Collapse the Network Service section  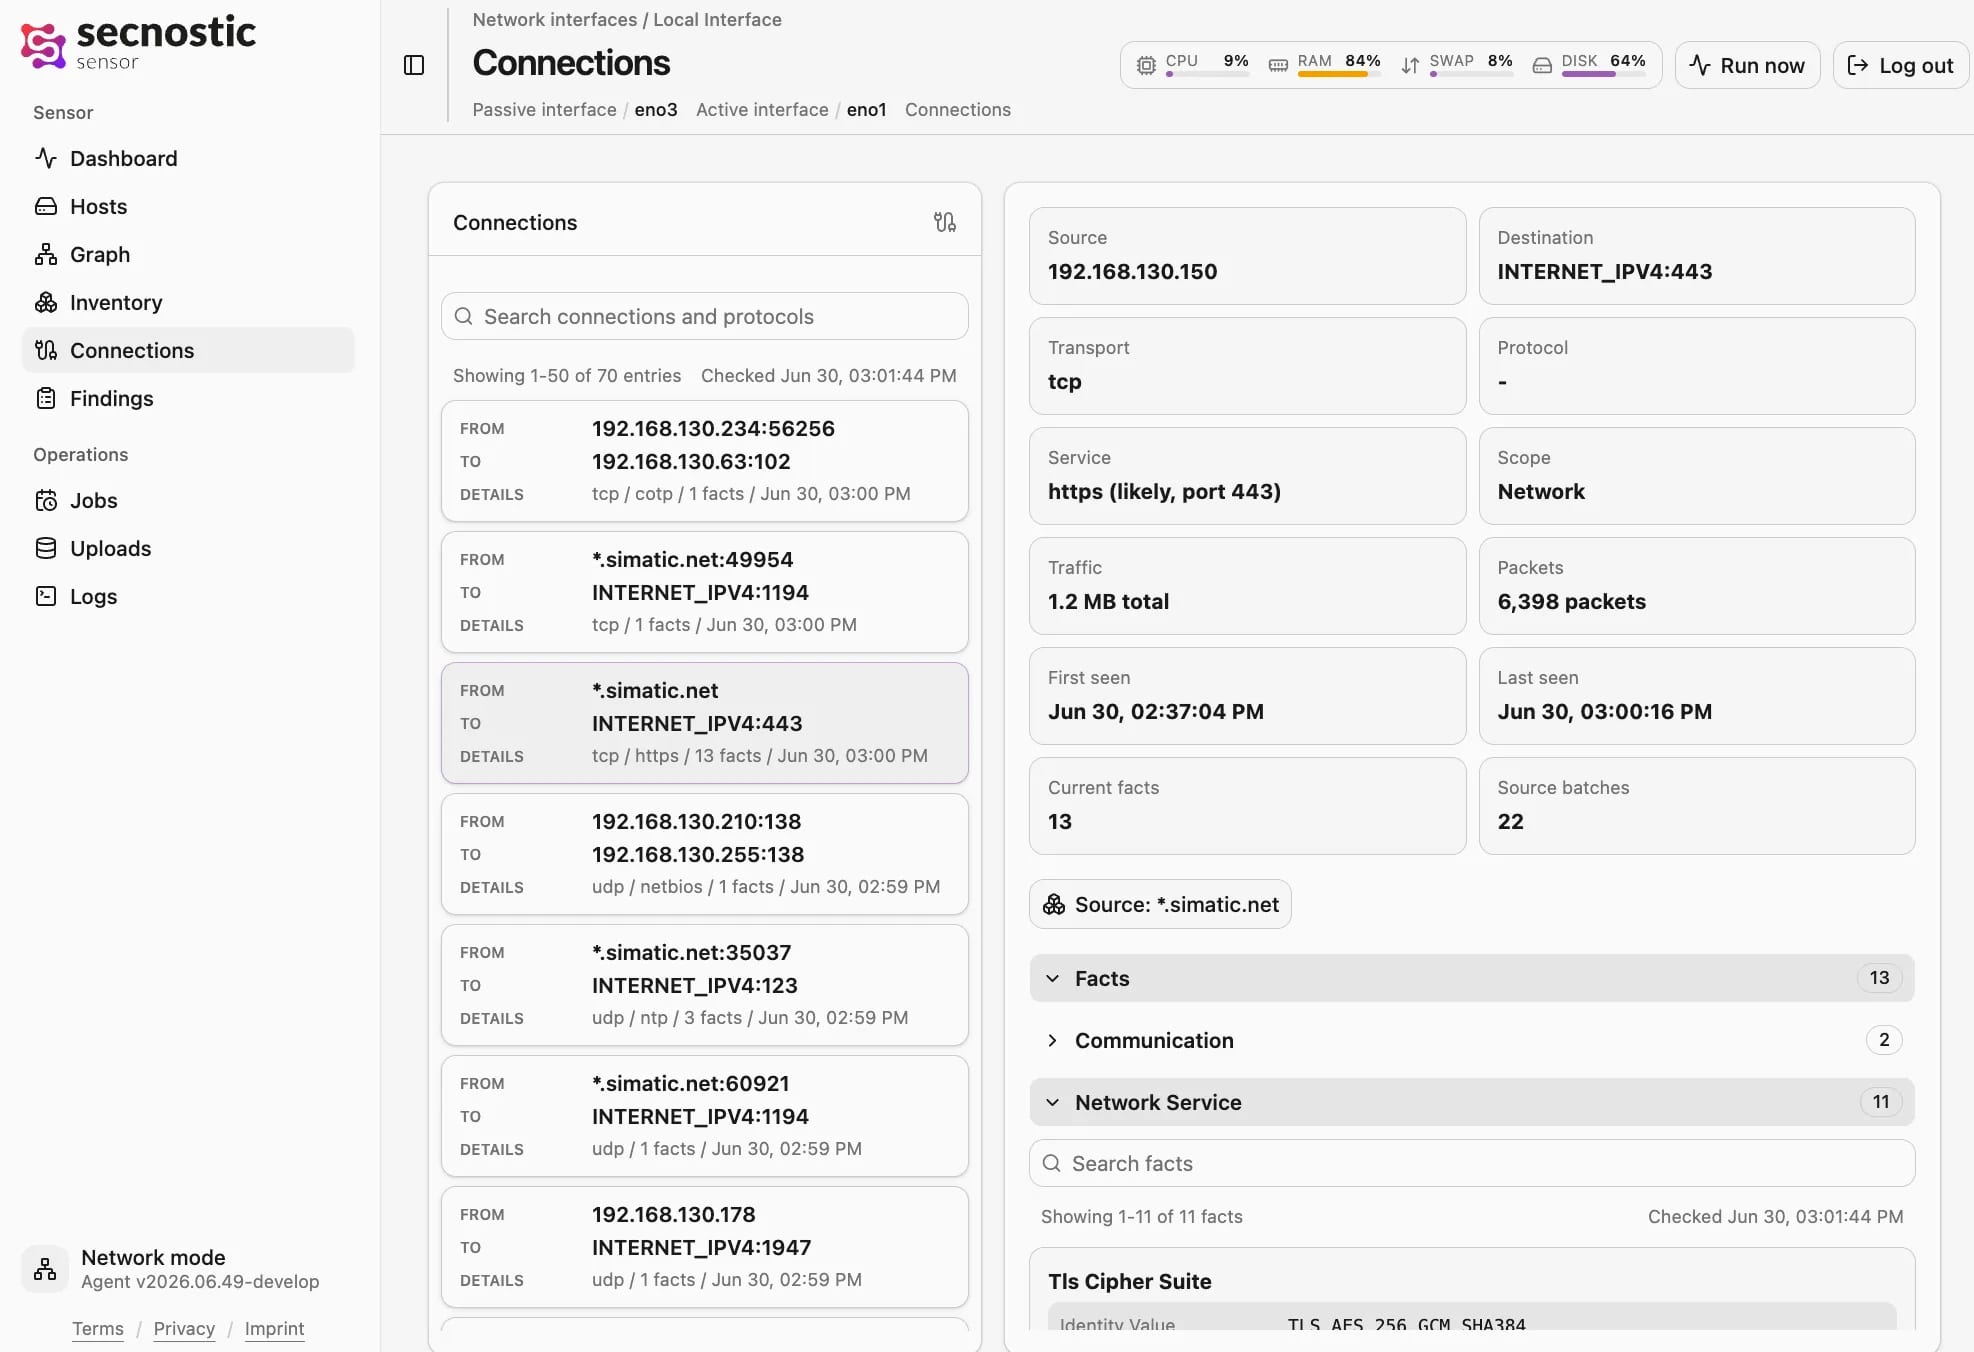click(1472, 1102)
